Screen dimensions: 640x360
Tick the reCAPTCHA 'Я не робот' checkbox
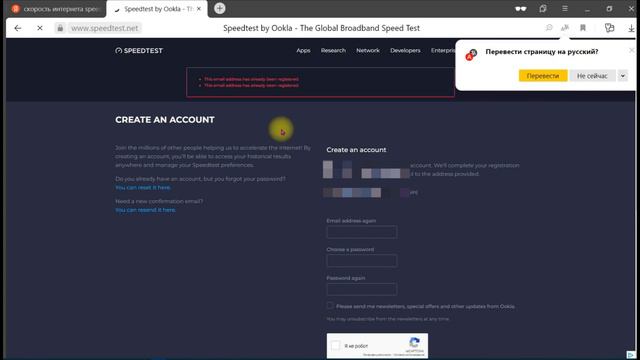click(336, 345)
